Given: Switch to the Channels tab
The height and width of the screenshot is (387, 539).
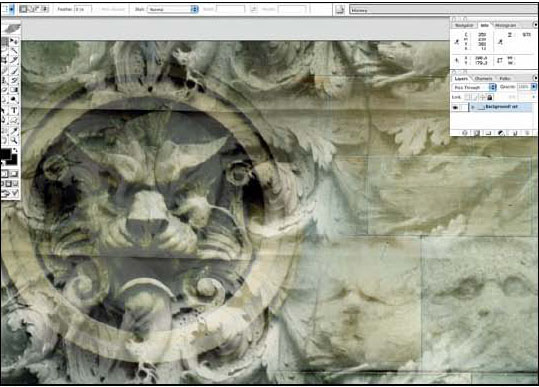Looking at the screenshot, I should [483, 79].
